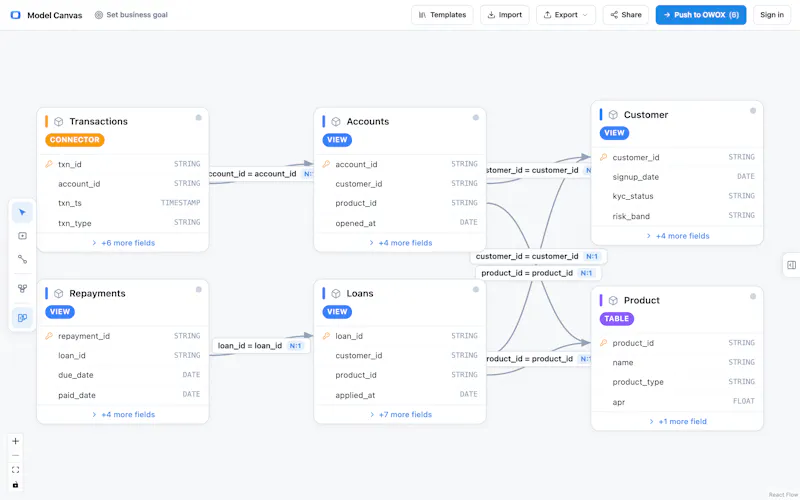This screenshot has height=500, width=800.
Task: Zoom out with the minus control
Action: coord(15,456)
